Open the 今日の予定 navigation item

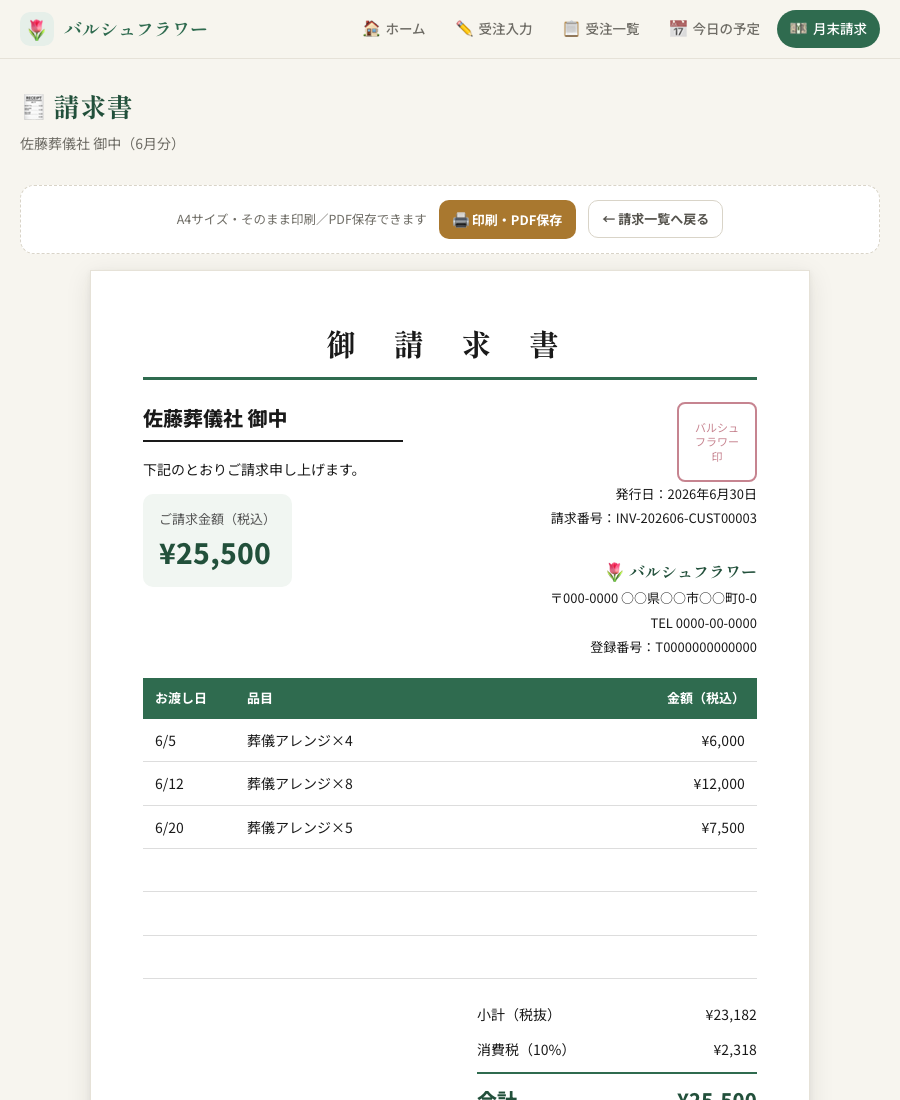click(714, 29)
